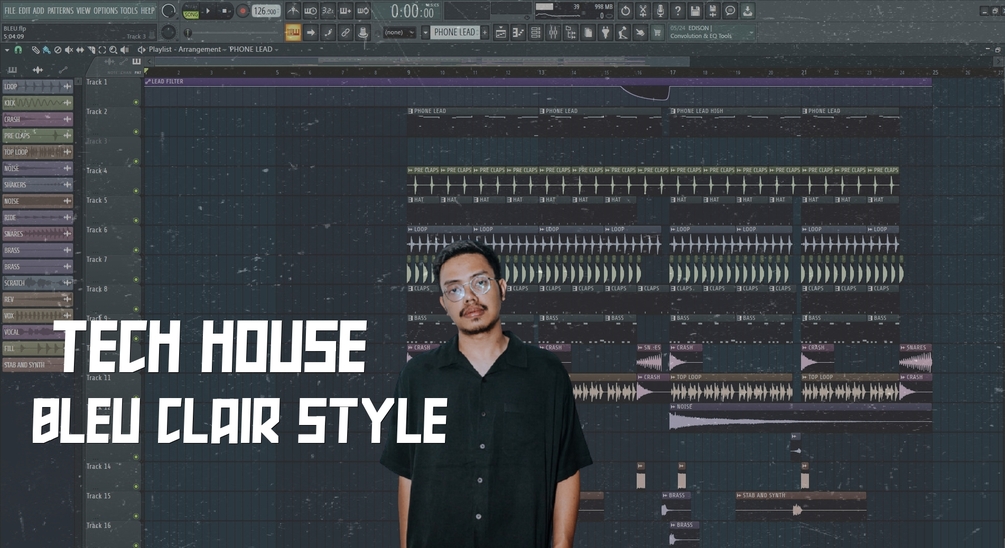The image size is (1005, 548).
Task: Open the FILE menu
Action: (10, 11)
